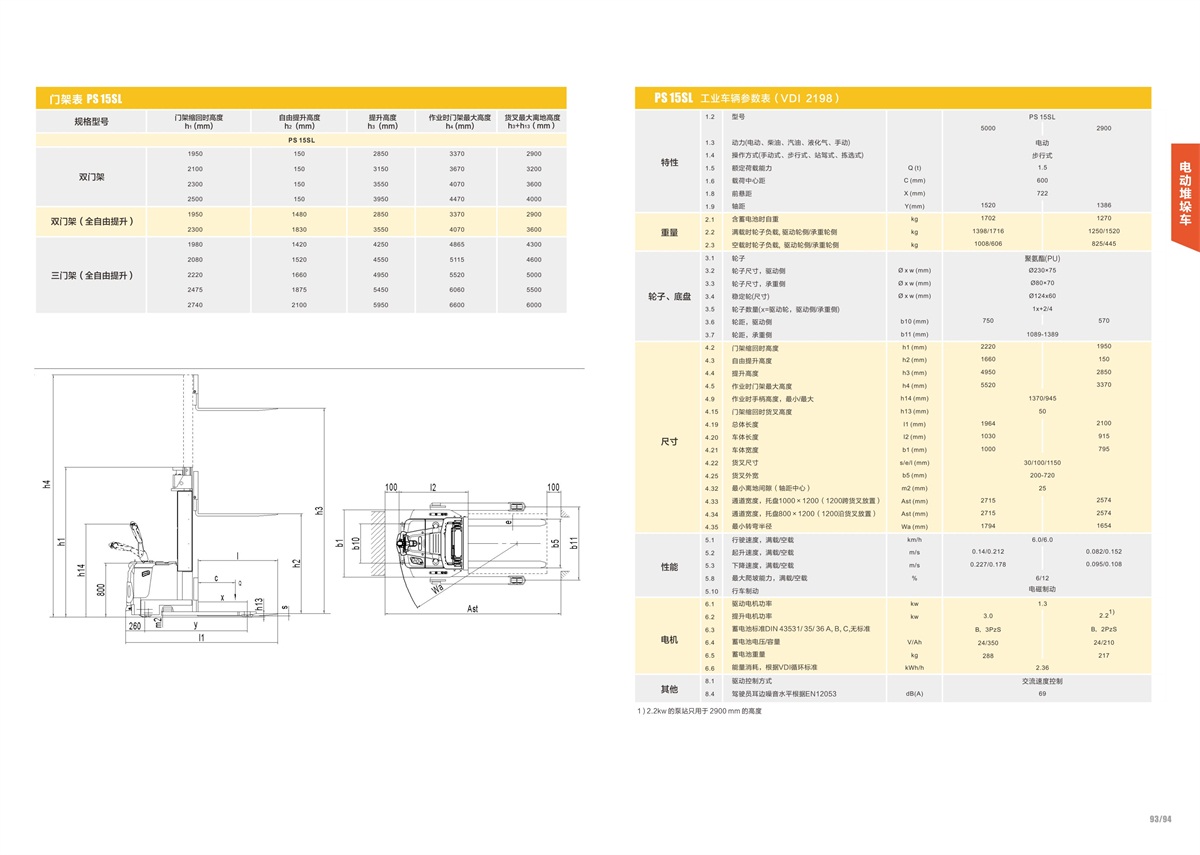Select the energy consumption value '2.36'
1200x855 pixels.
pos(1042,668)
